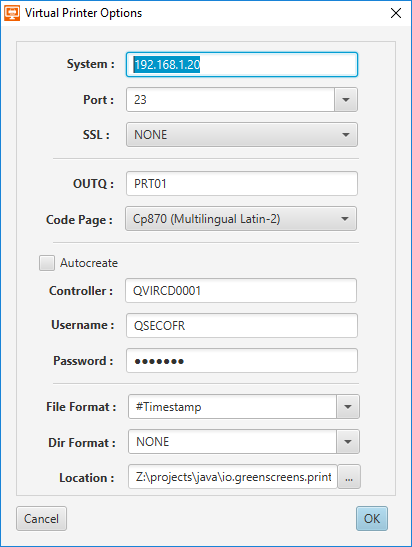
Task: Expand the SSL dropdown showing NONE
Action: (242, 135)
